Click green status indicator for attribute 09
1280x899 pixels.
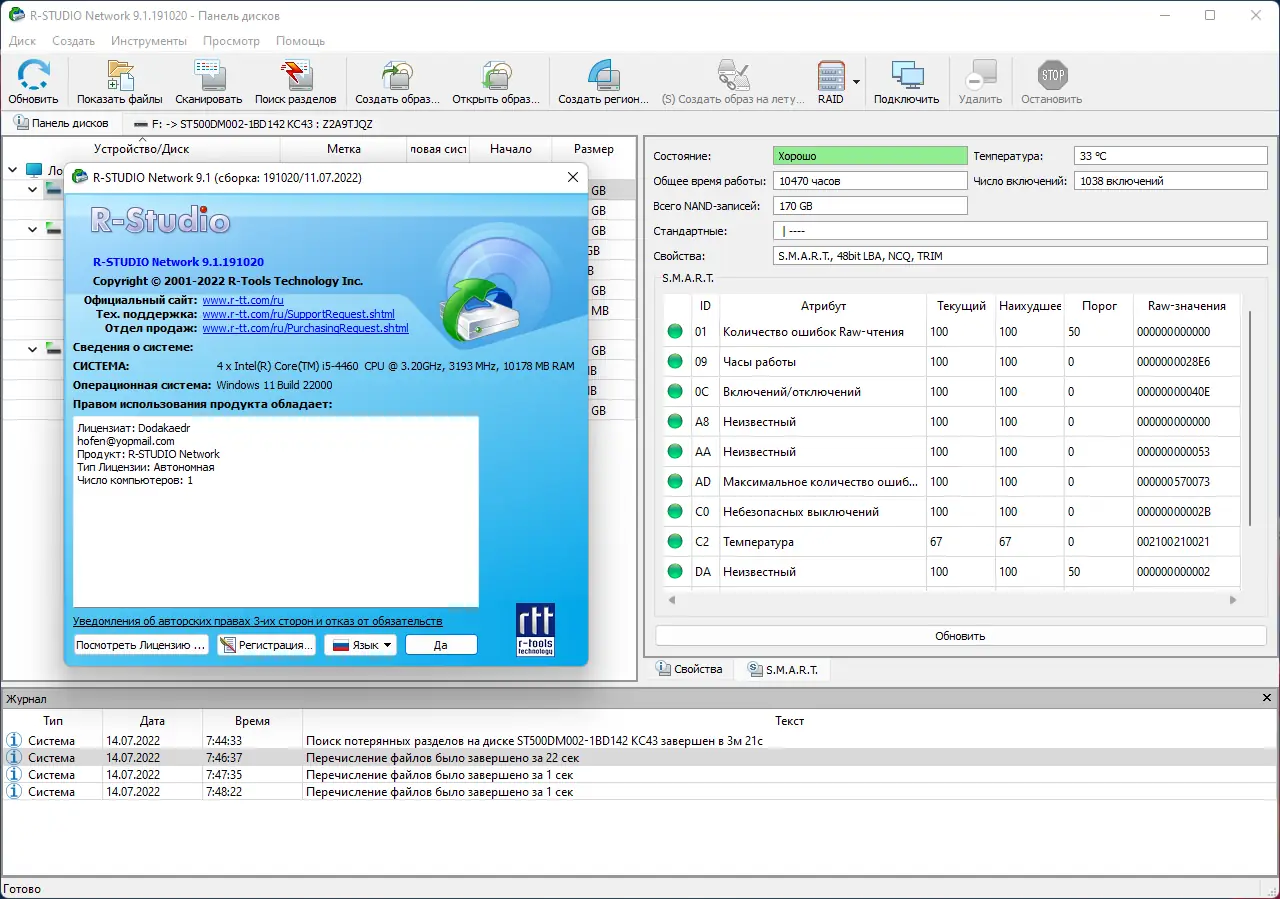[x=675, y=362]
